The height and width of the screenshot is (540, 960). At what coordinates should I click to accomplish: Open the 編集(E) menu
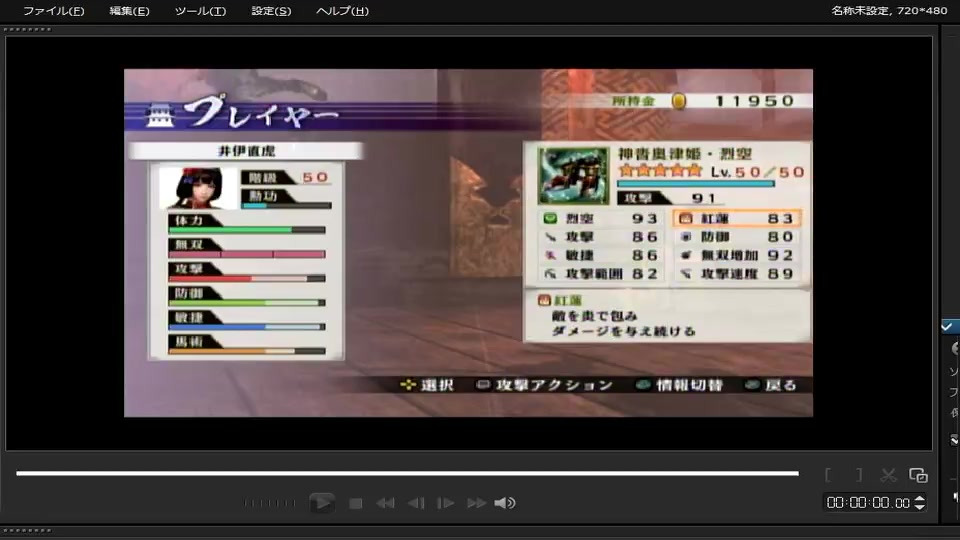[x=129, y=11]
